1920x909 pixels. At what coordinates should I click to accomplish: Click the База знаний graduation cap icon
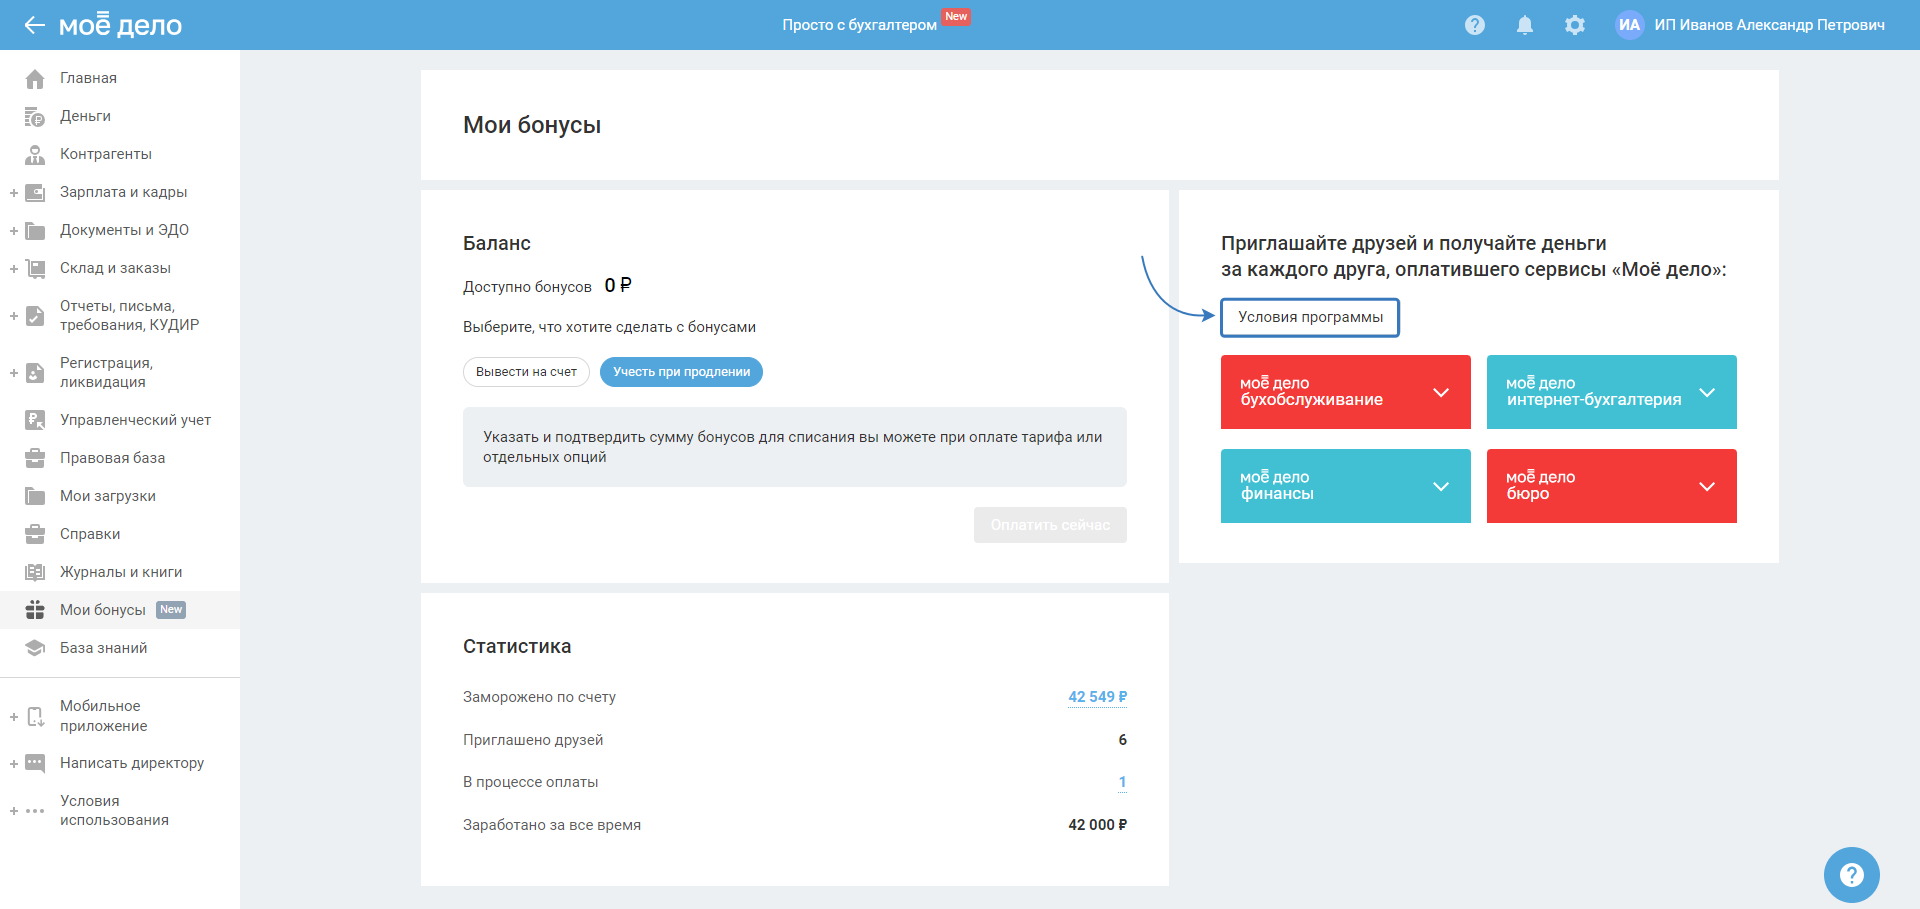click(x=35, y=648)
